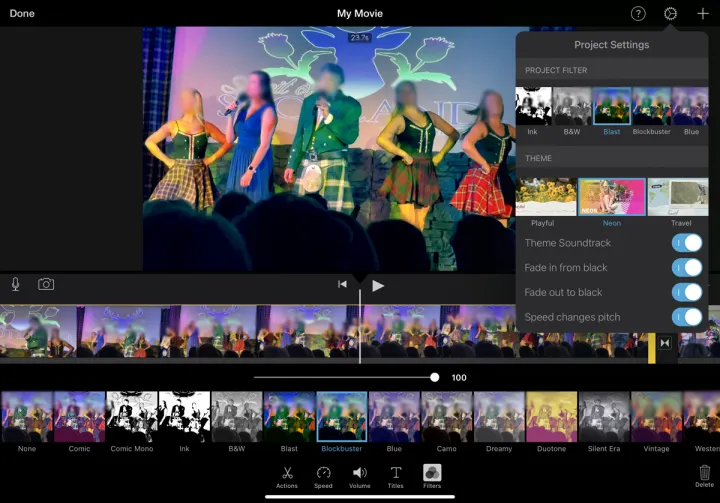Tap the camera capture icon
Image resolution: width=720 pixels, height=503 pixels.
coord(46,284)
